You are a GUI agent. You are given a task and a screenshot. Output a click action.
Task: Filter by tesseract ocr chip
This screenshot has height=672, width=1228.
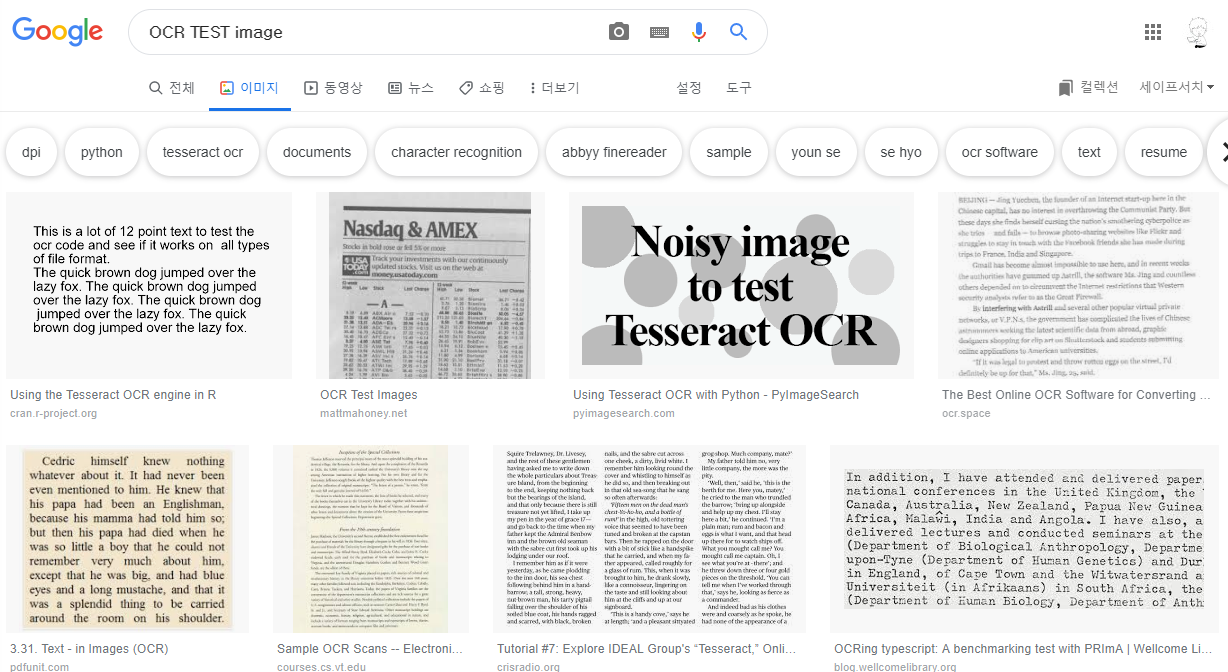pyautogui.click(x=203, y=152)
